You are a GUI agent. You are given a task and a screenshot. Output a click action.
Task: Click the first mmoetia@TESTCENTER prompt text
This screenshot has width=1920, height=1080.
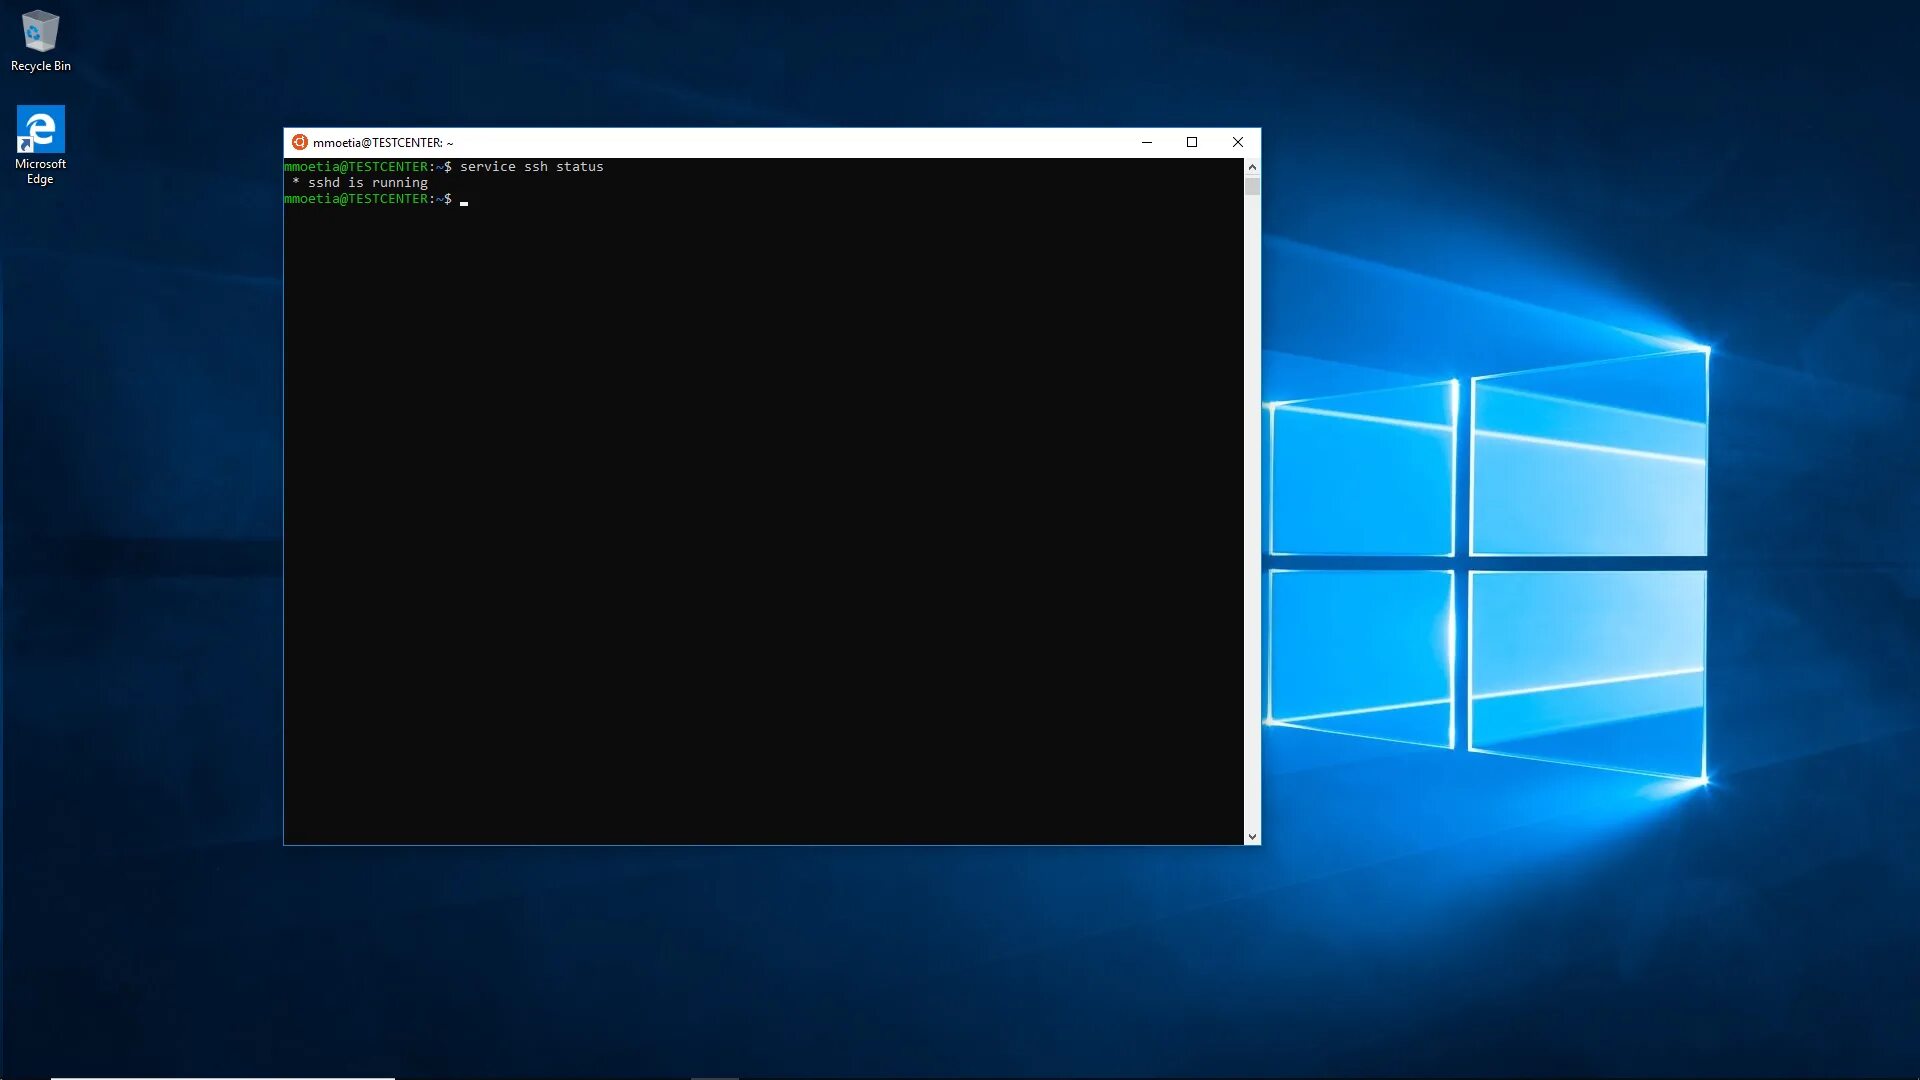point(356,167)
